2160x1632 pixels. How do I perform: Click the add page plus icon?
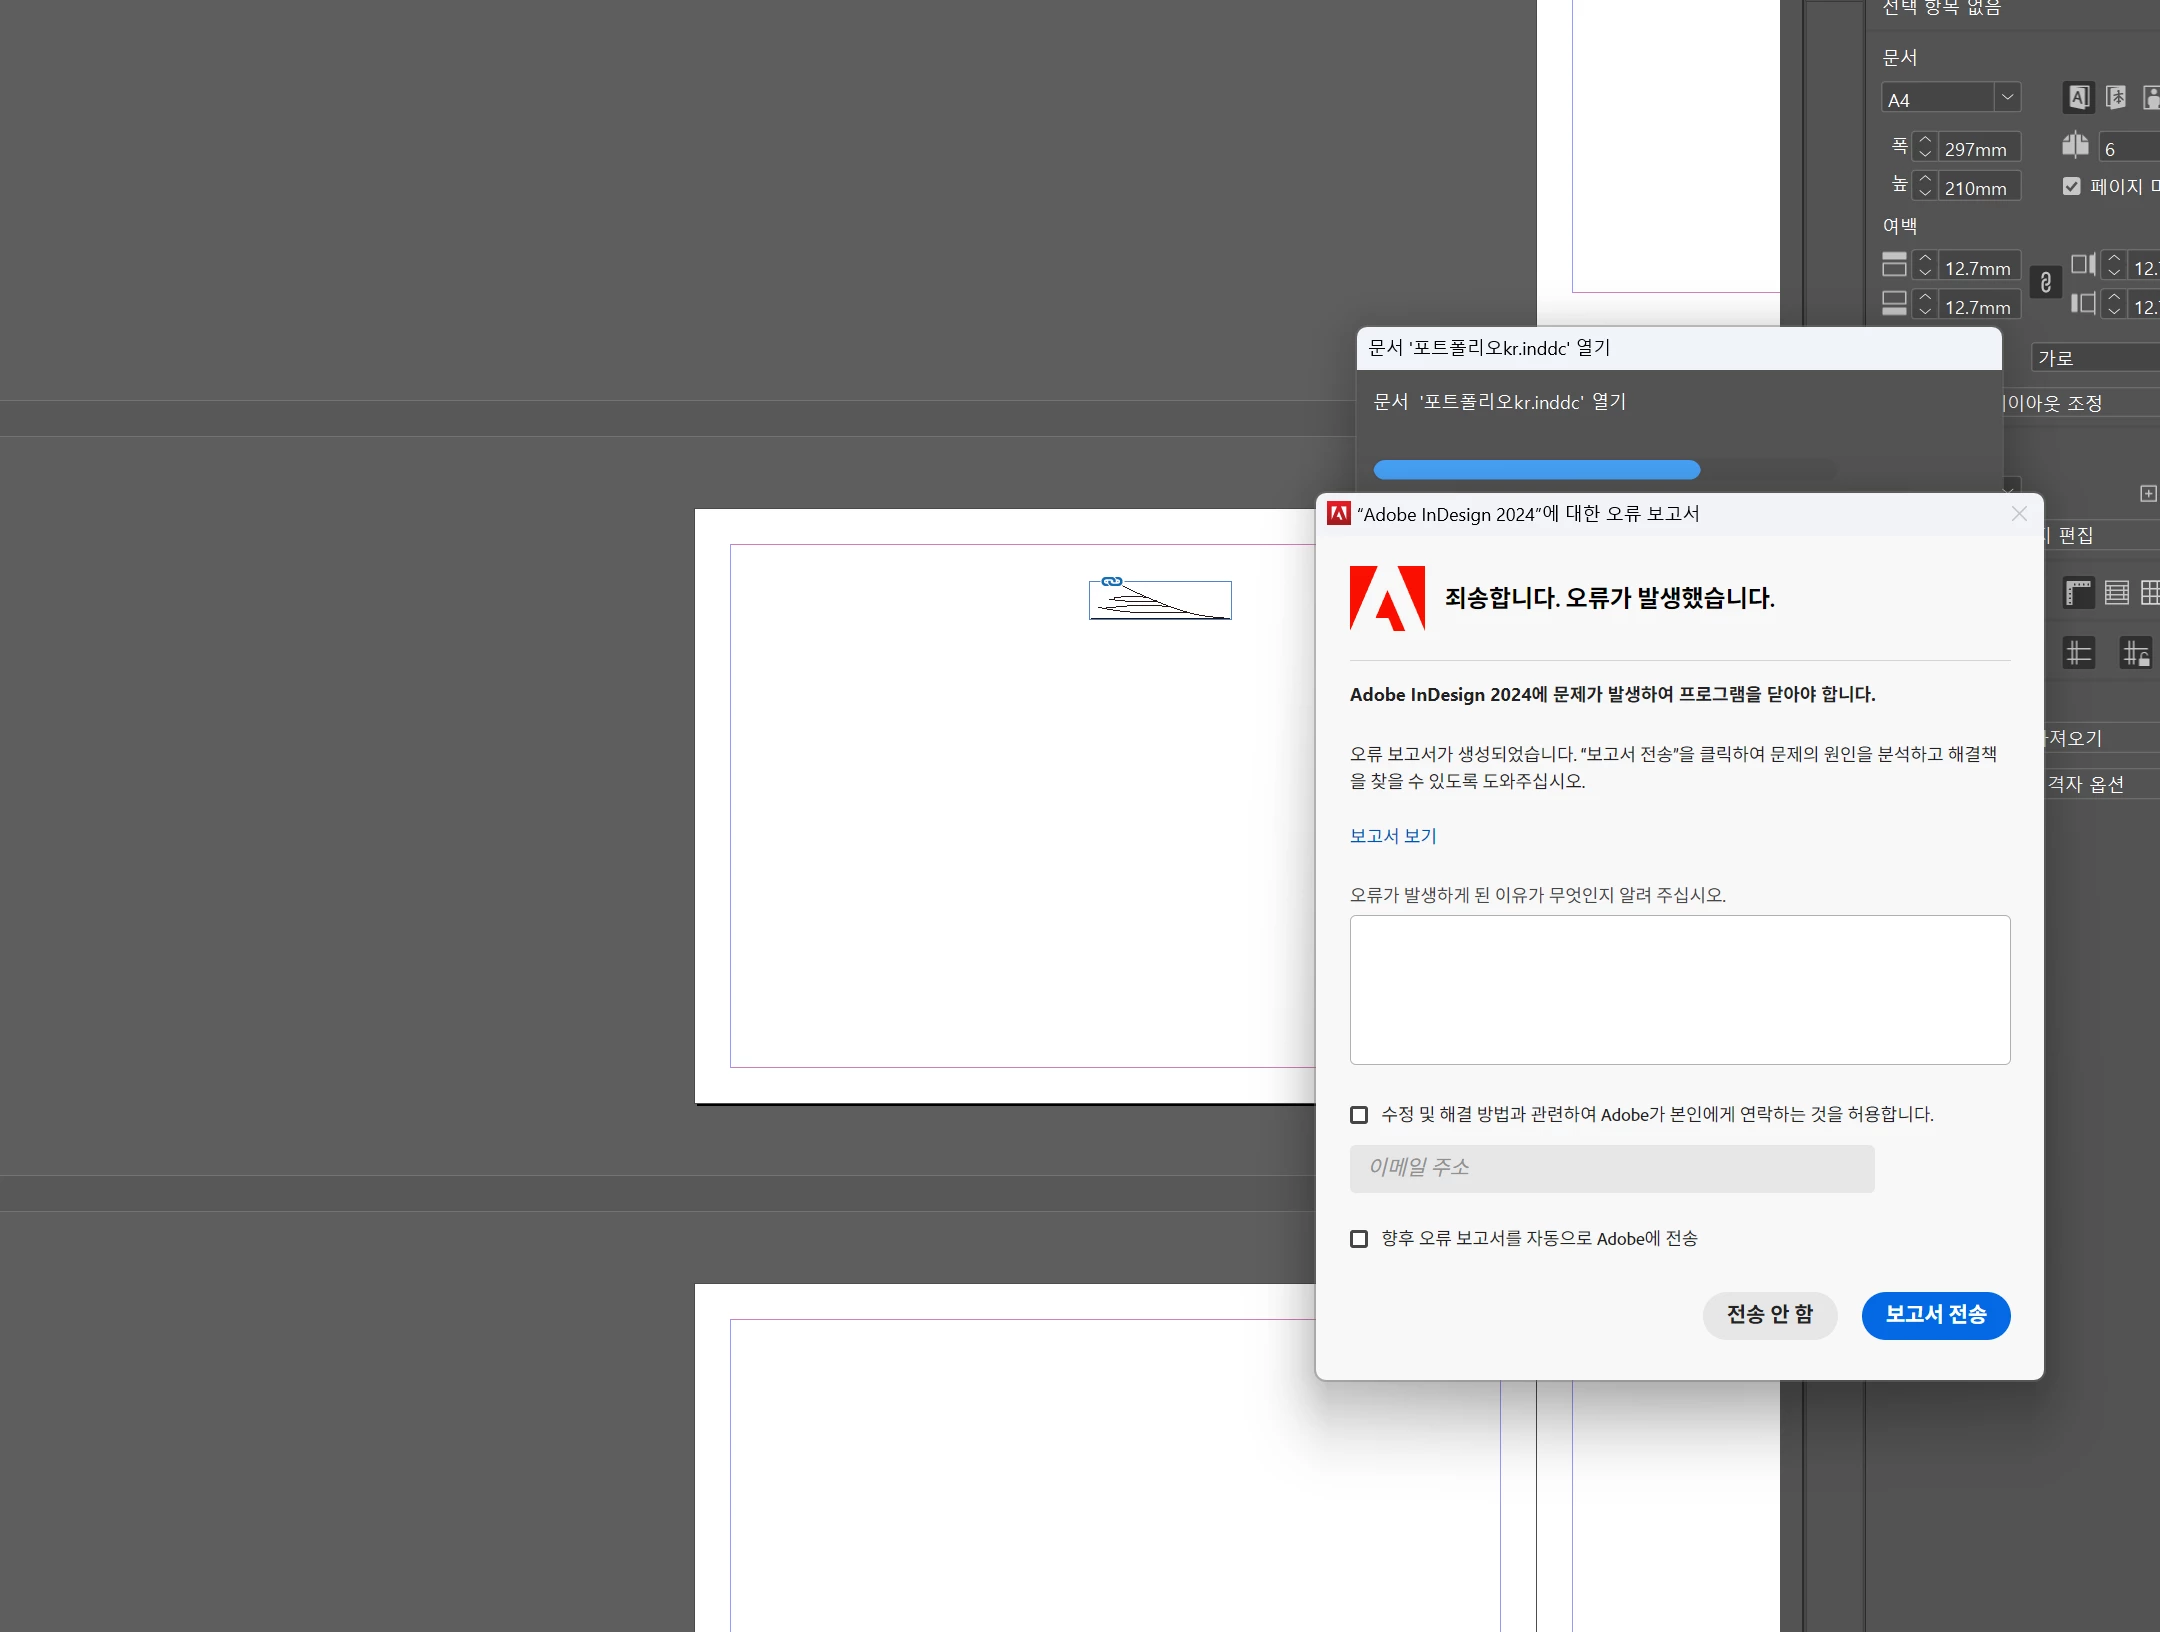(2147, 493)
